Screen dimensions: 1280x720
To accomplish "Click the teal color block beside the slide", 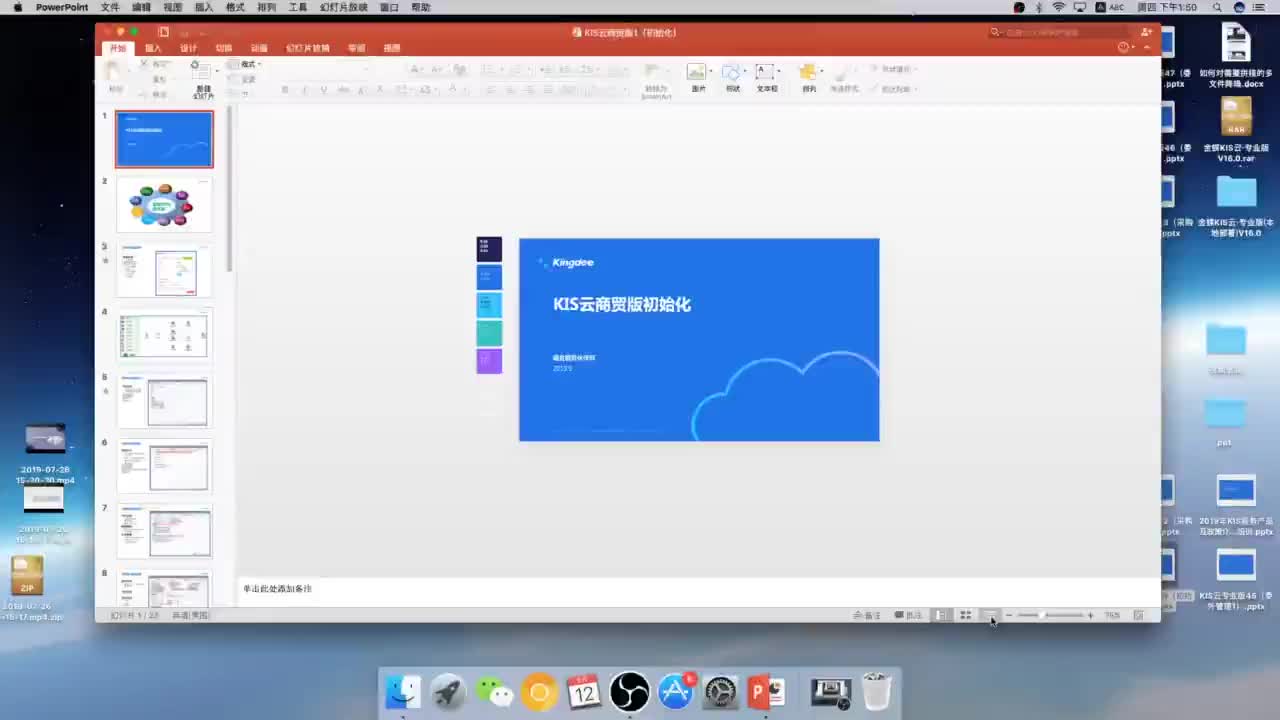I will [489, 333].
